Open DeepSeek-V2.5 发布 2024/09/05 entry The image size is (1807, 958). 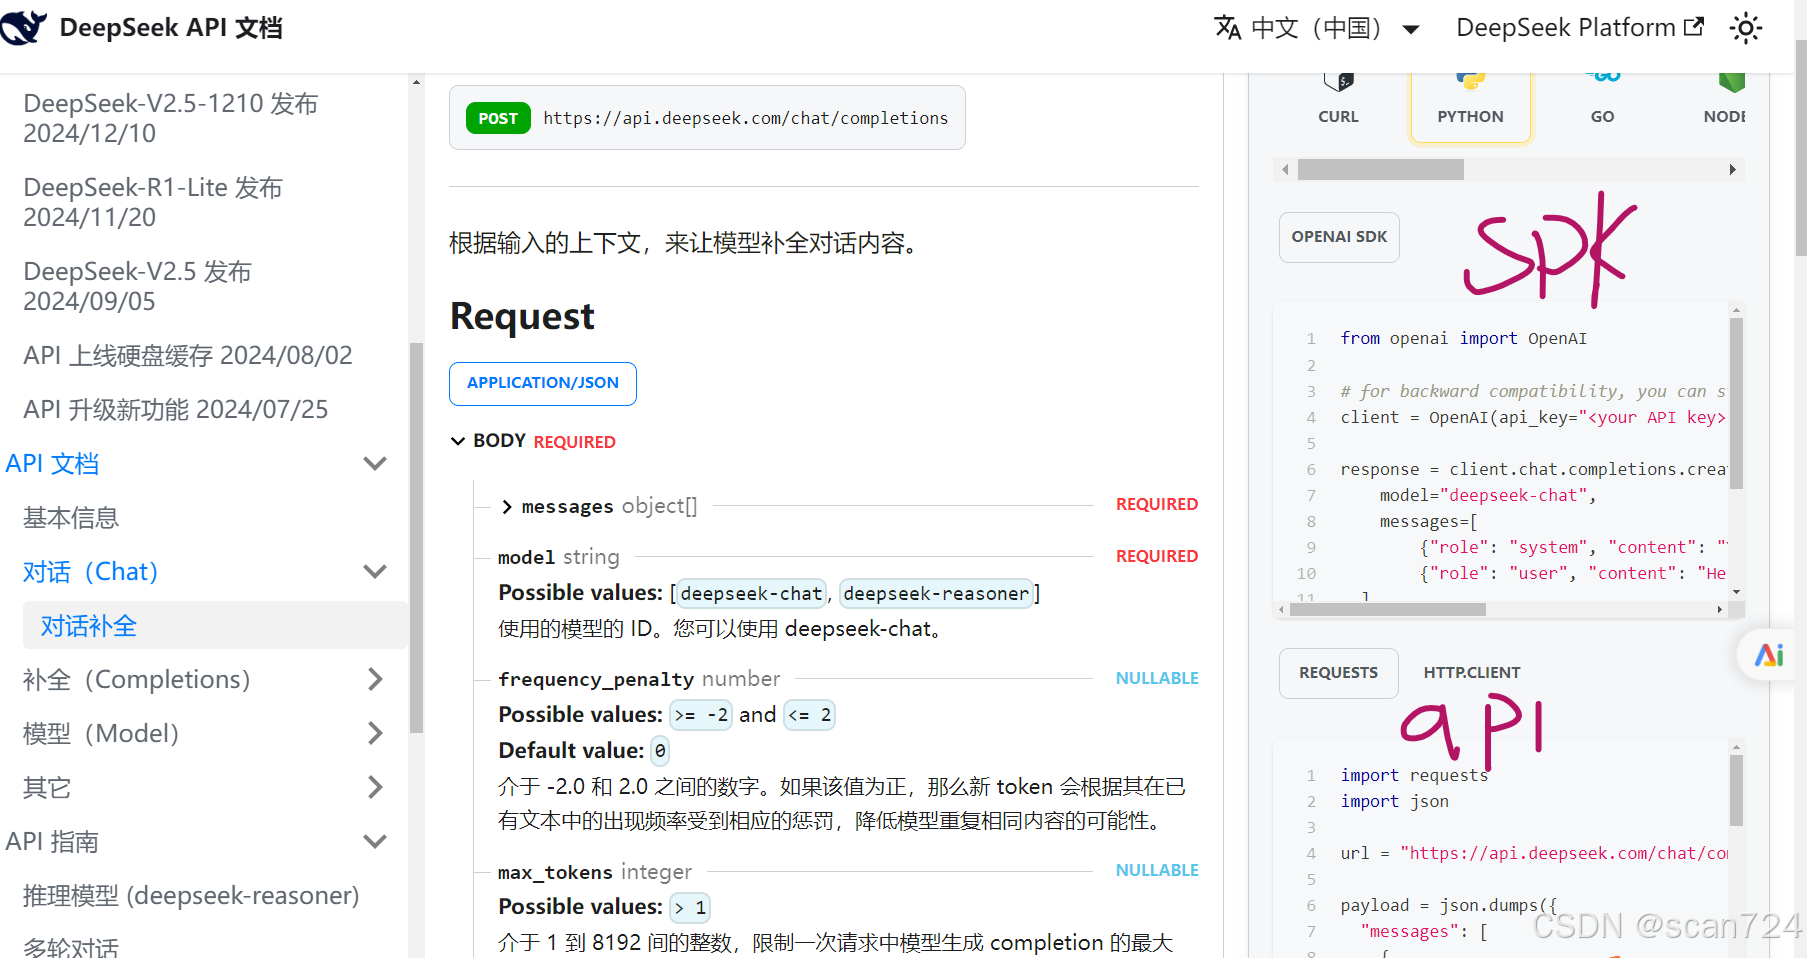pyautogui.click(x=138, y=286)
